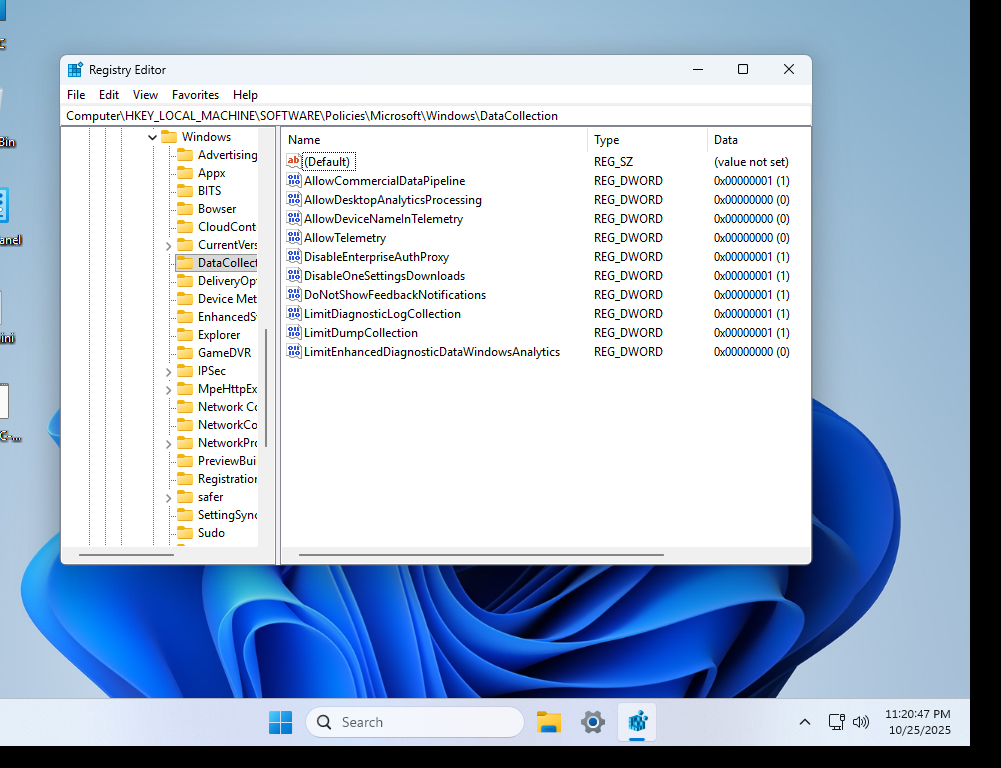This screenshot has width=1001, height=768.
Task: Select the DeliveryOp key in tree
Action: click(x=227, y=281)
